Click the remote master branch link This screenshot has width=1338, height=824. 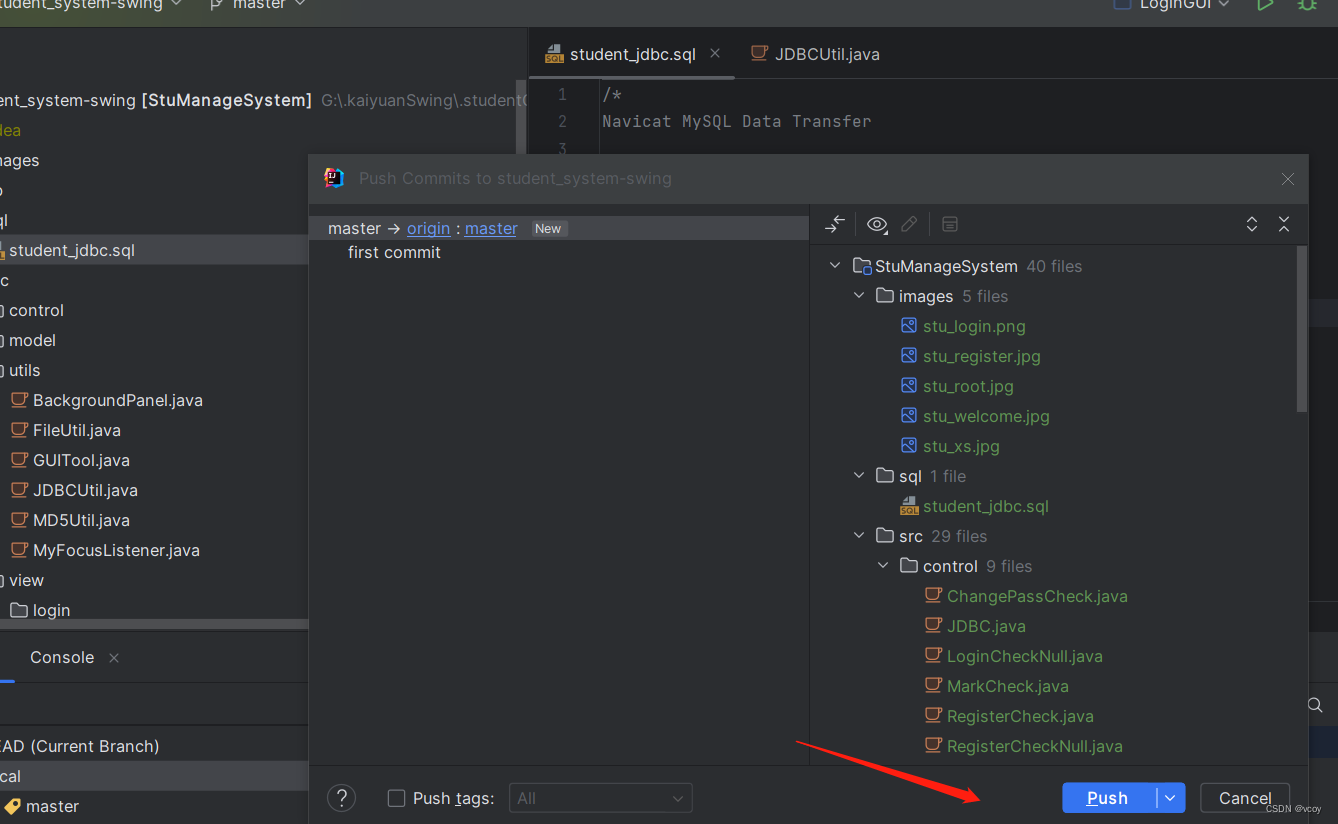click(x=491, y=228)
